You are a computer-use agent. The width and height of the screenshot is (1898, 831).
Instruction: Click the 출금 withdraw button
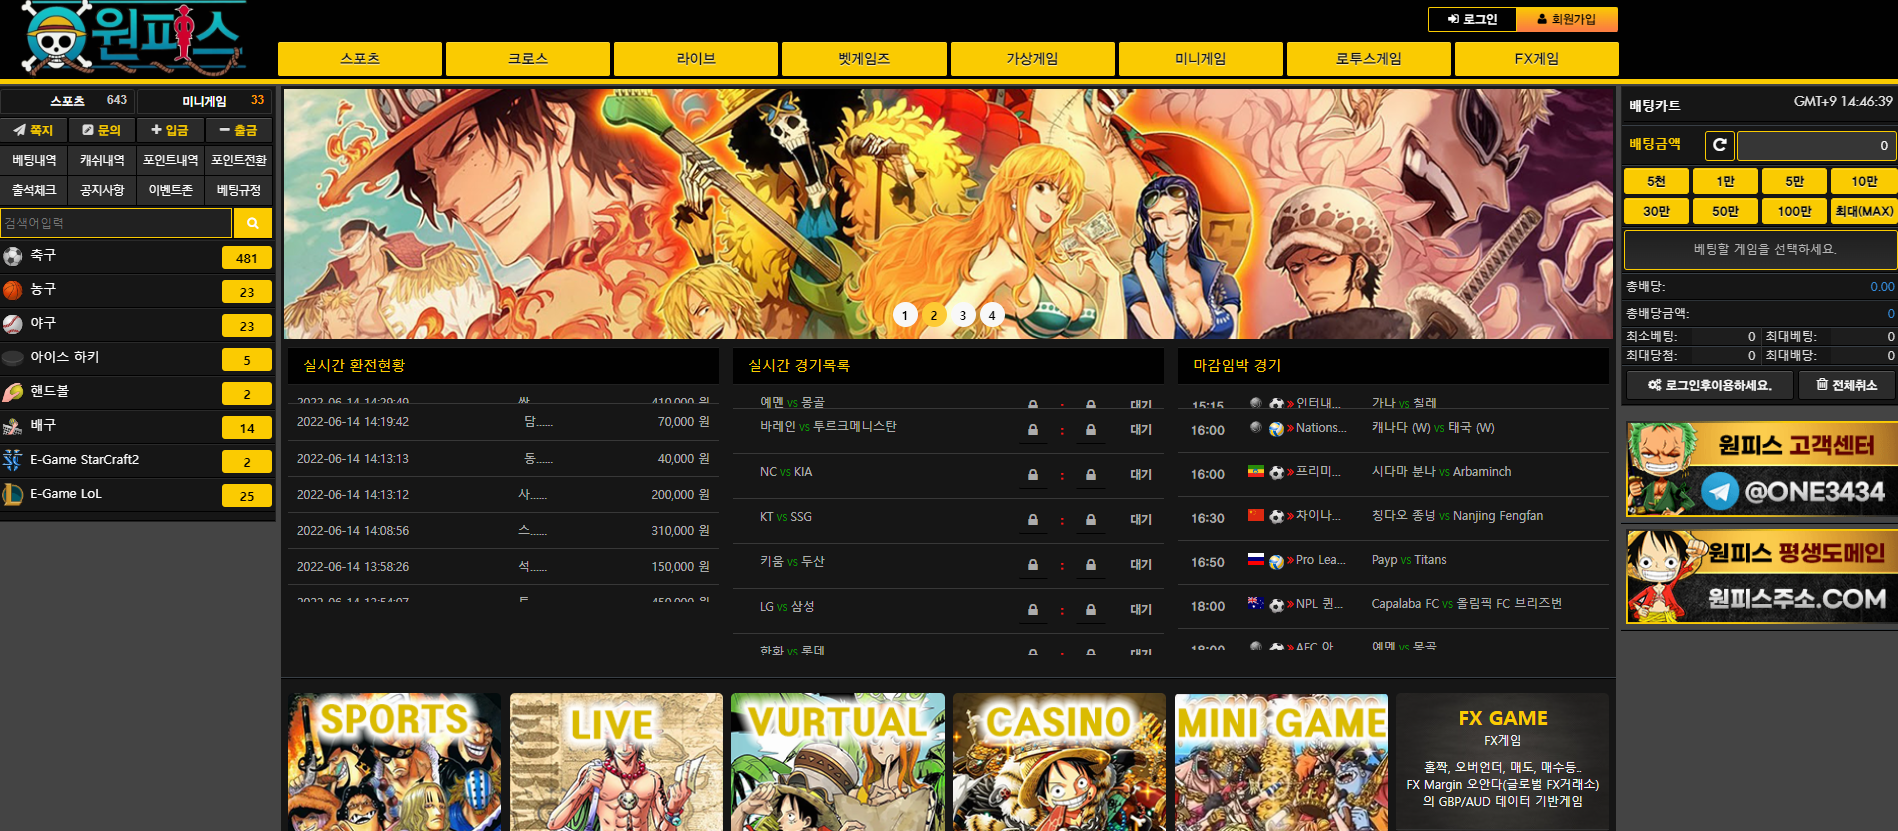[x=239, y=130]
